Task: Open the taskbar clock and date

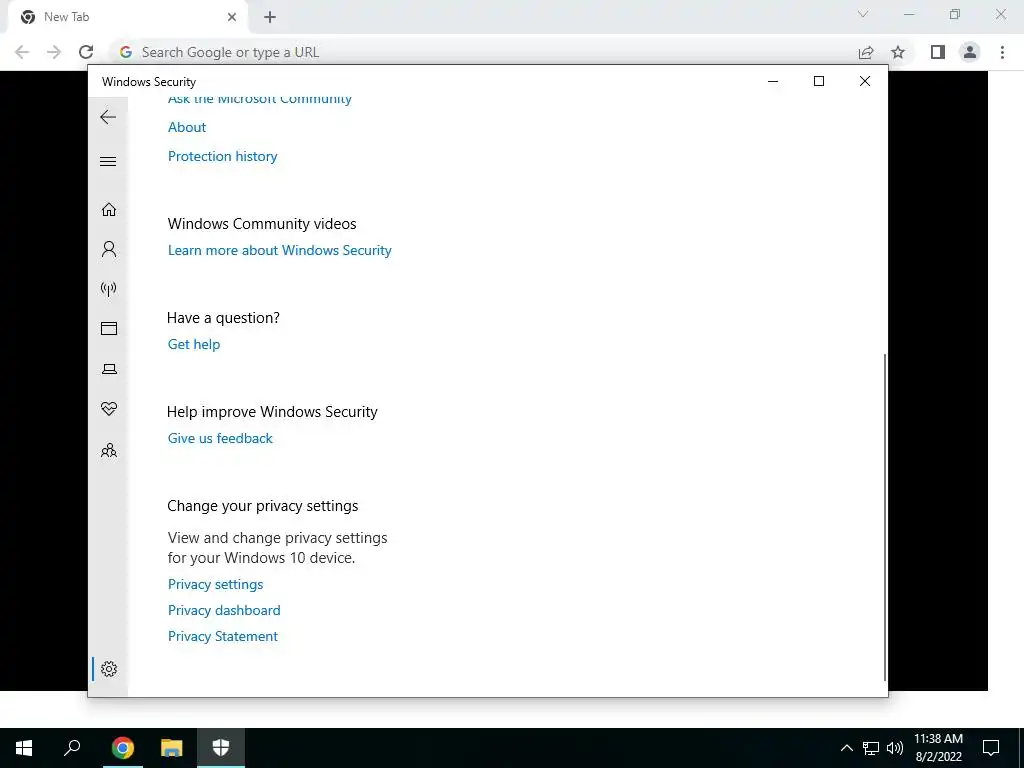Action: tap(938, 748)
